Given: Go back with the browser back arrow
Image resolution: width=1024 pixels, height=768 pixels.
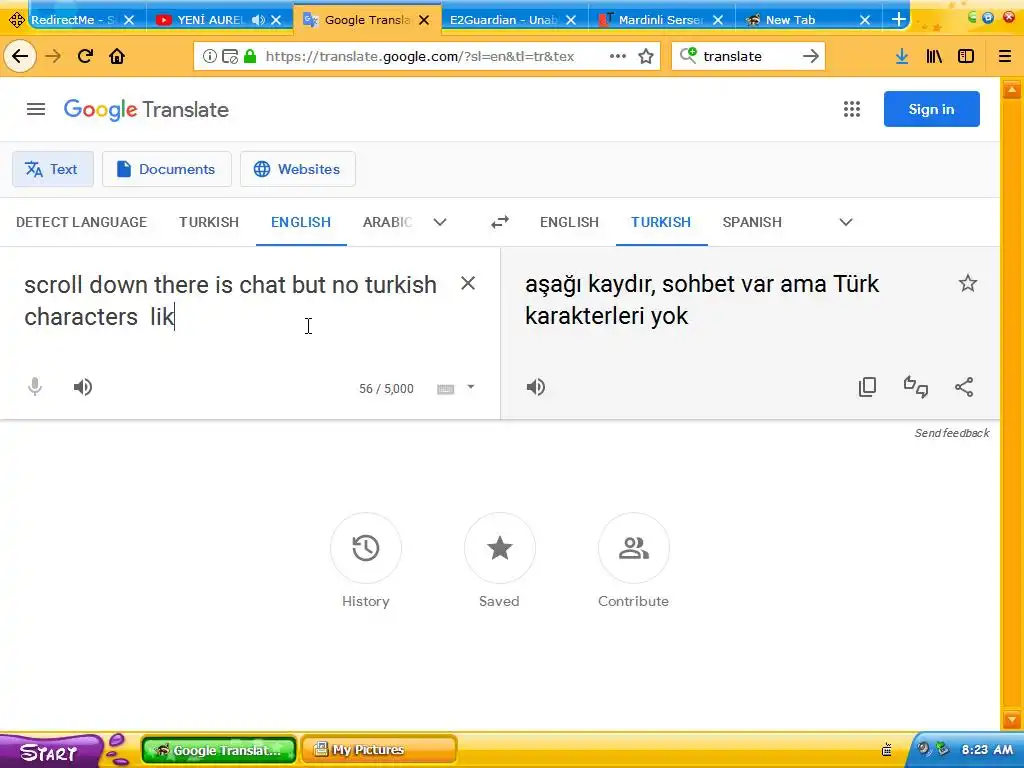Looking at the screenshot, I should tap(20, 57).
